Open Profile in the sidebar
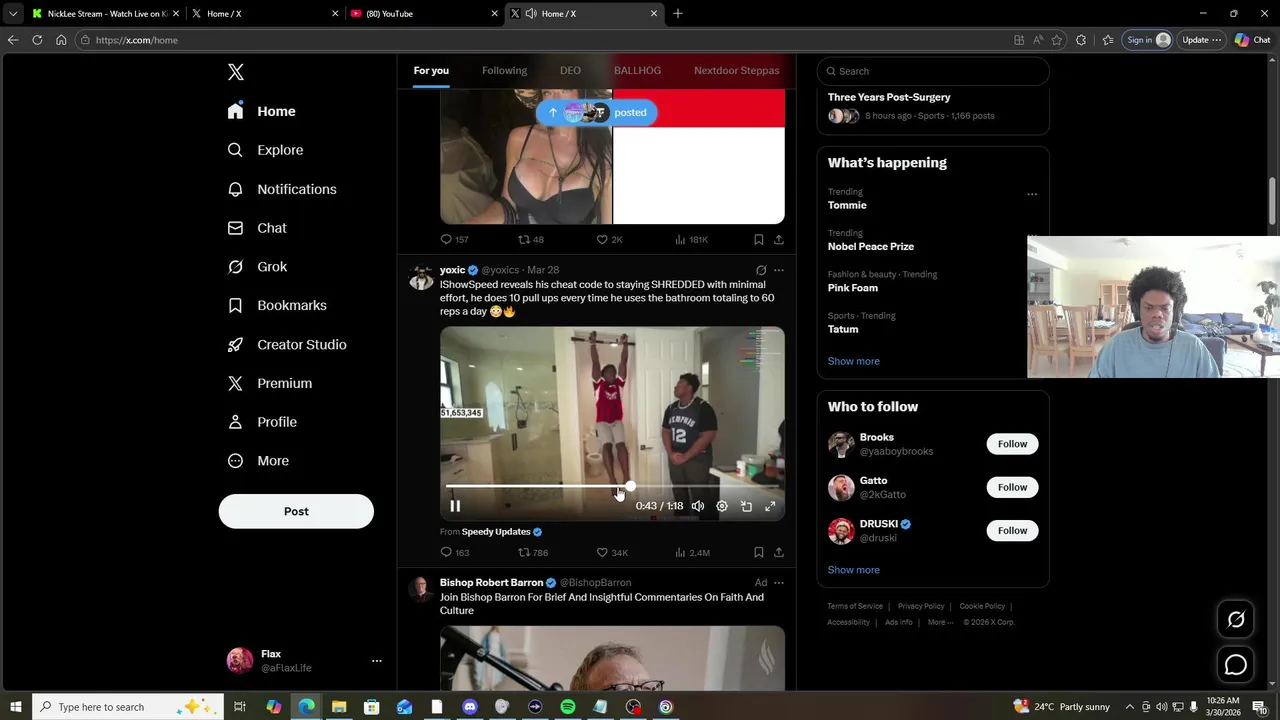Image resolution: width=1280 pixels, height=720 pixels. pos(262,422)
